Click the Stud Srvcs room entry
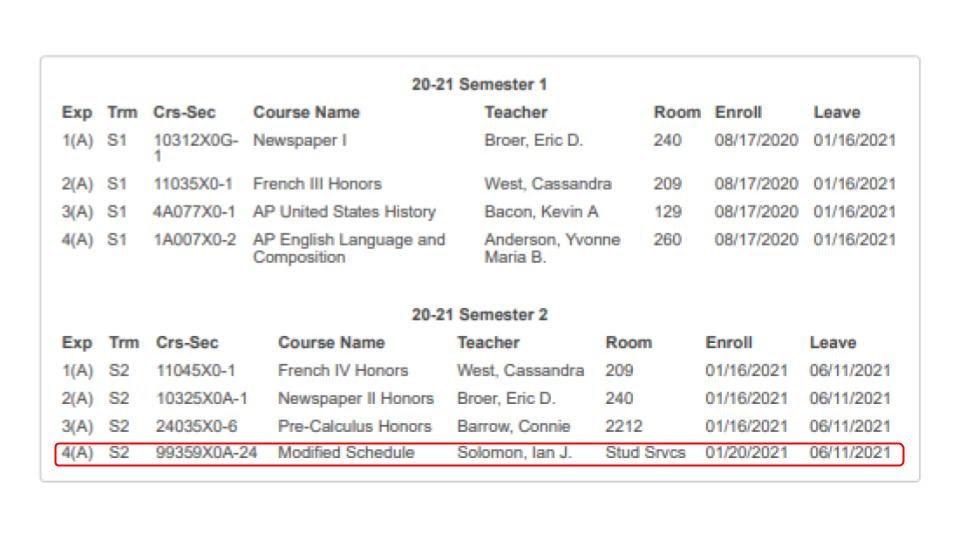960x540 pixels. [645, 452]
